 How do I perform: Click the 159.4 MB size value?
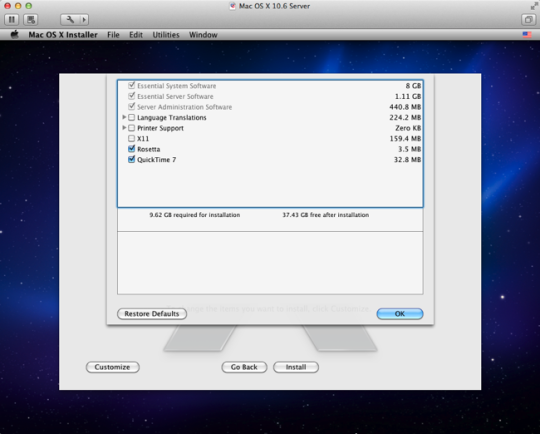405,138
